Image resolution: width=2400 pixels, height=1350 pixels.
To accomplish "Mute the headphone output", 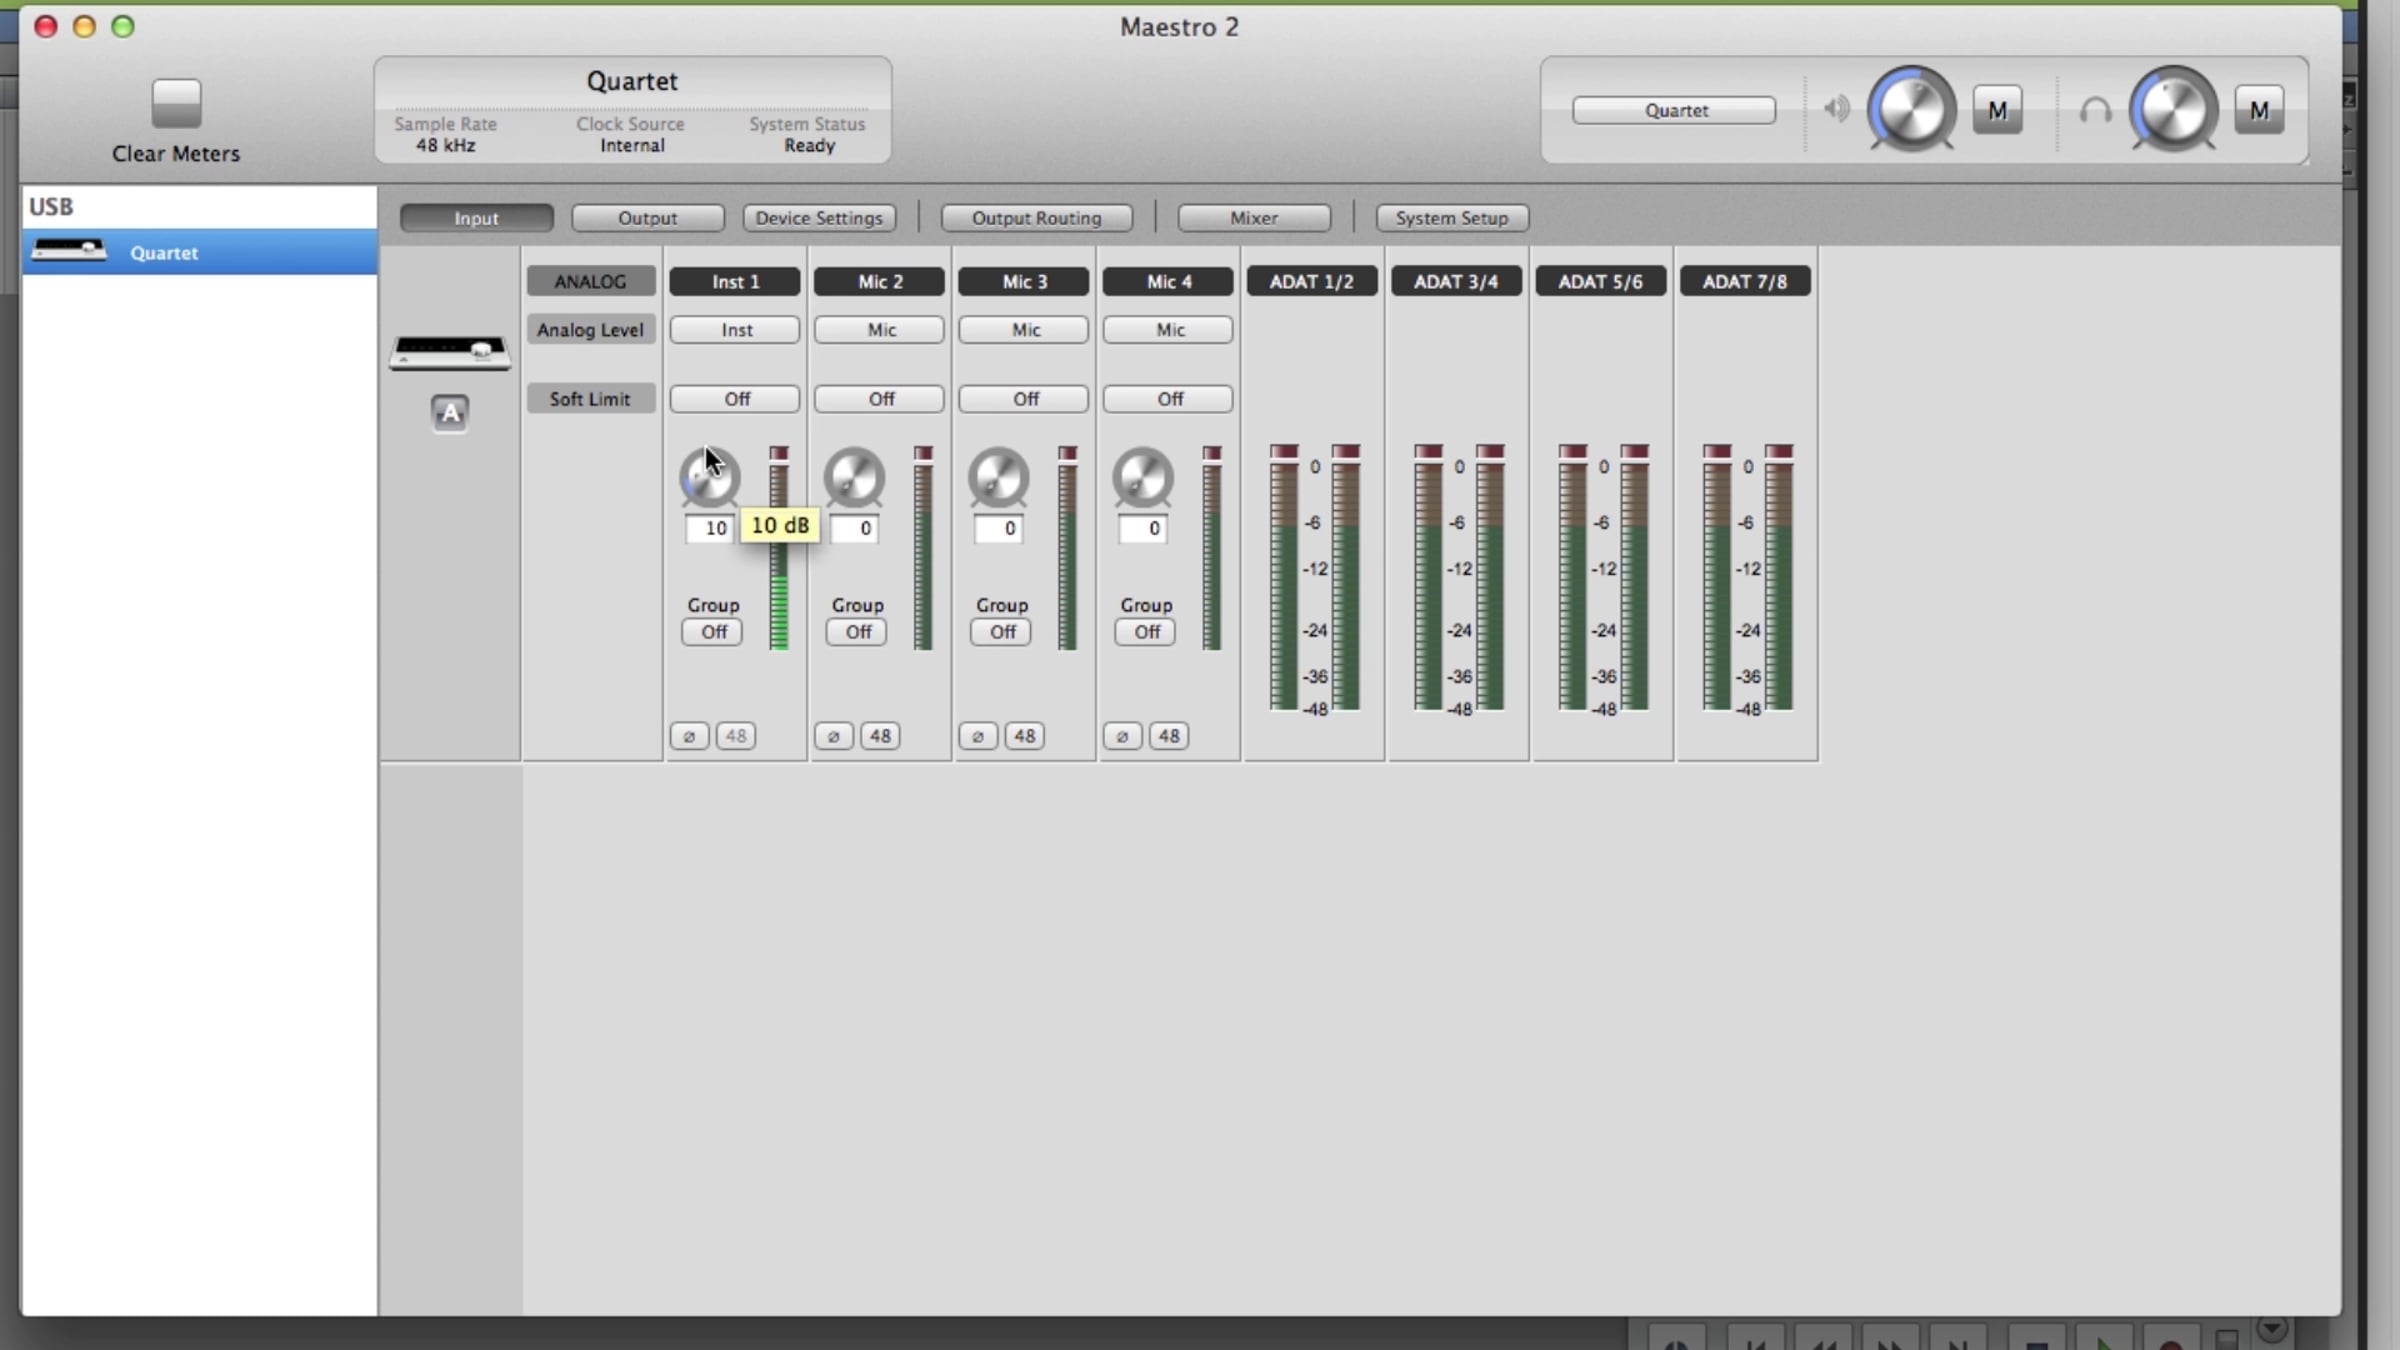I will [2259, 110].
